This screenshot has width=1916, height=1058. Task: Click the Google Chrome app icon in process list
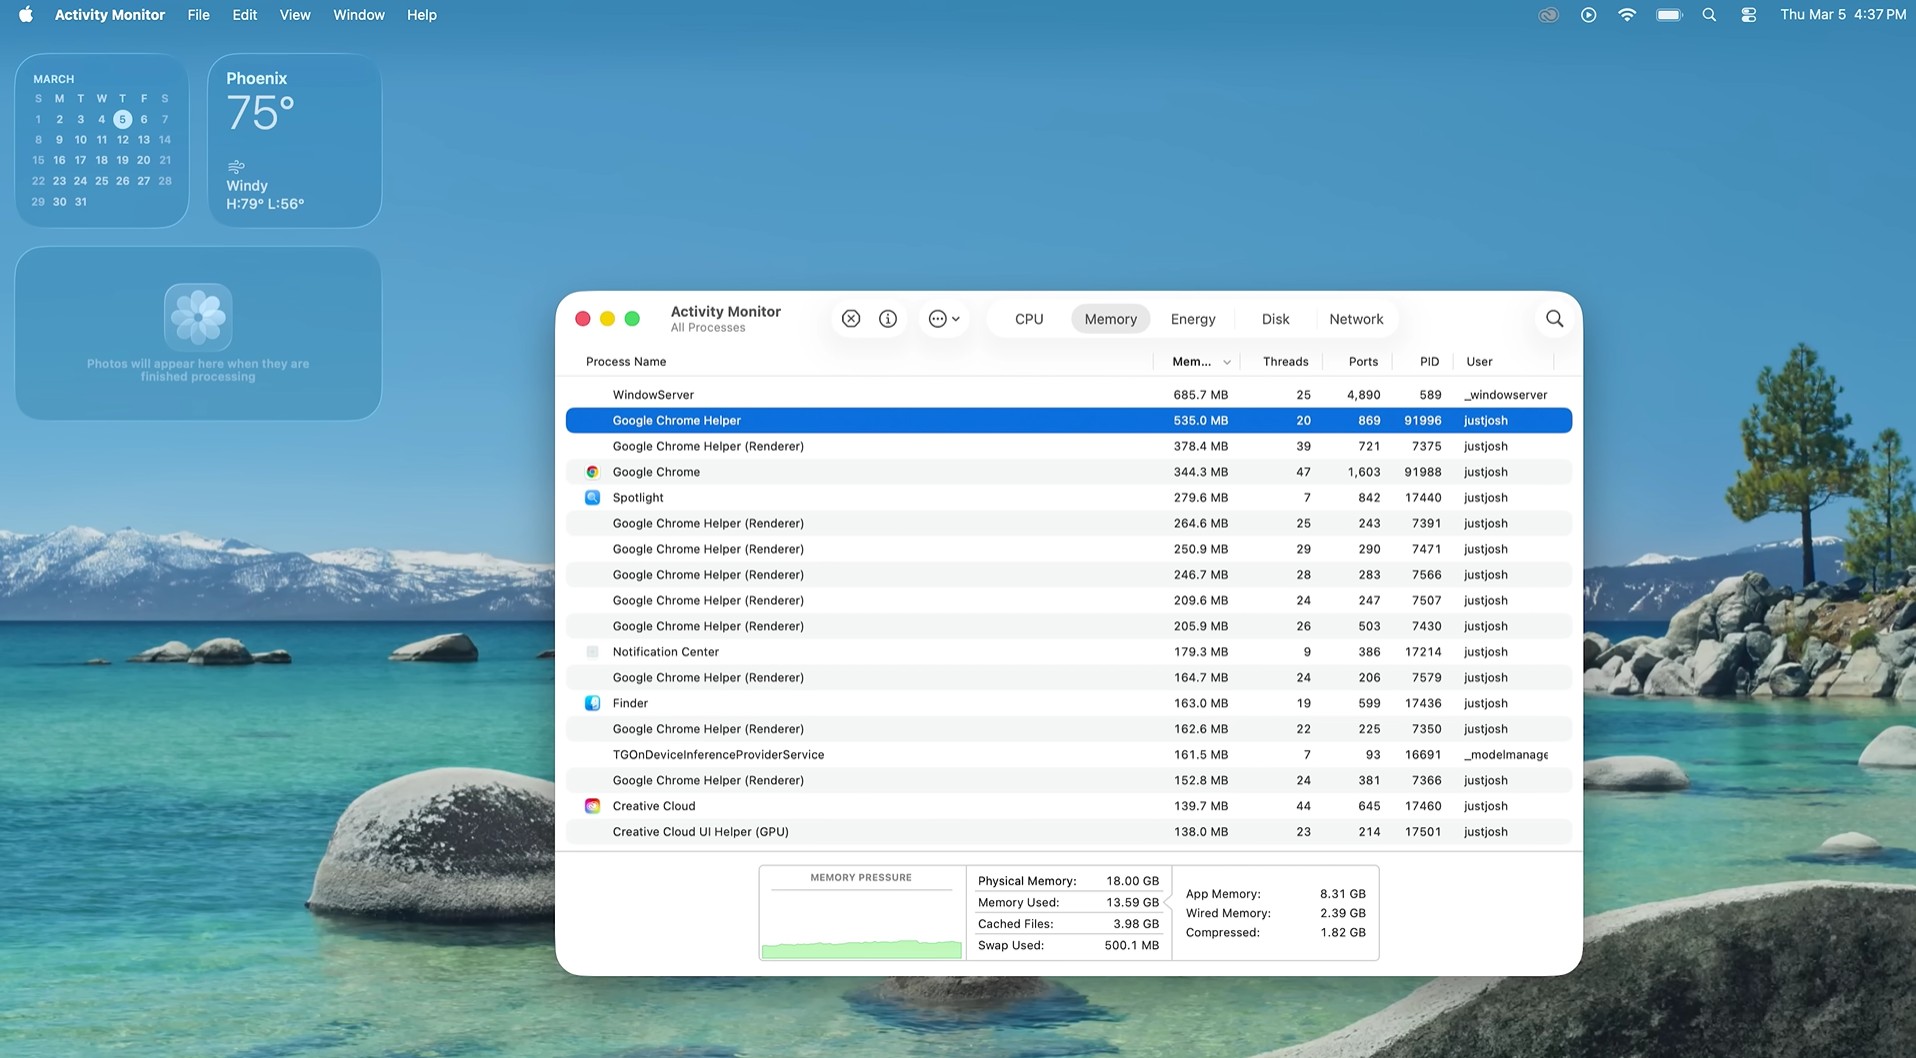(x=594, y=471)
